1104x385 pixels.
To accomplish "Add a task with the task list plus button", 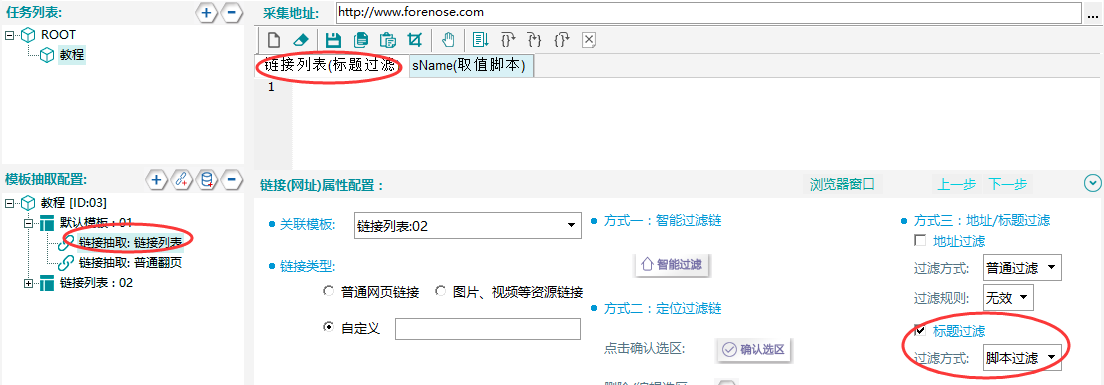I will [206, 13].
